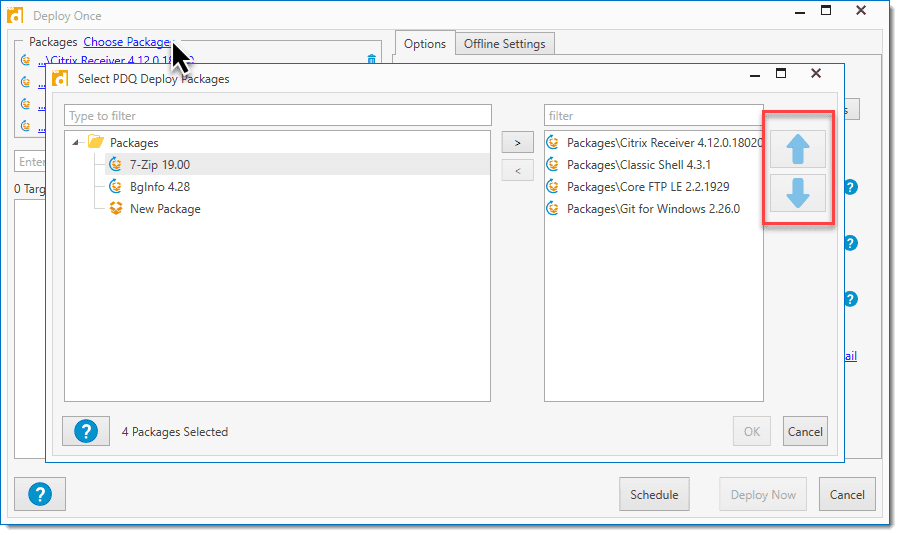Click Schedule in Deploy Once window
Image resolution: width=900 pixels, height=535 pixels.
coord(654,494)
